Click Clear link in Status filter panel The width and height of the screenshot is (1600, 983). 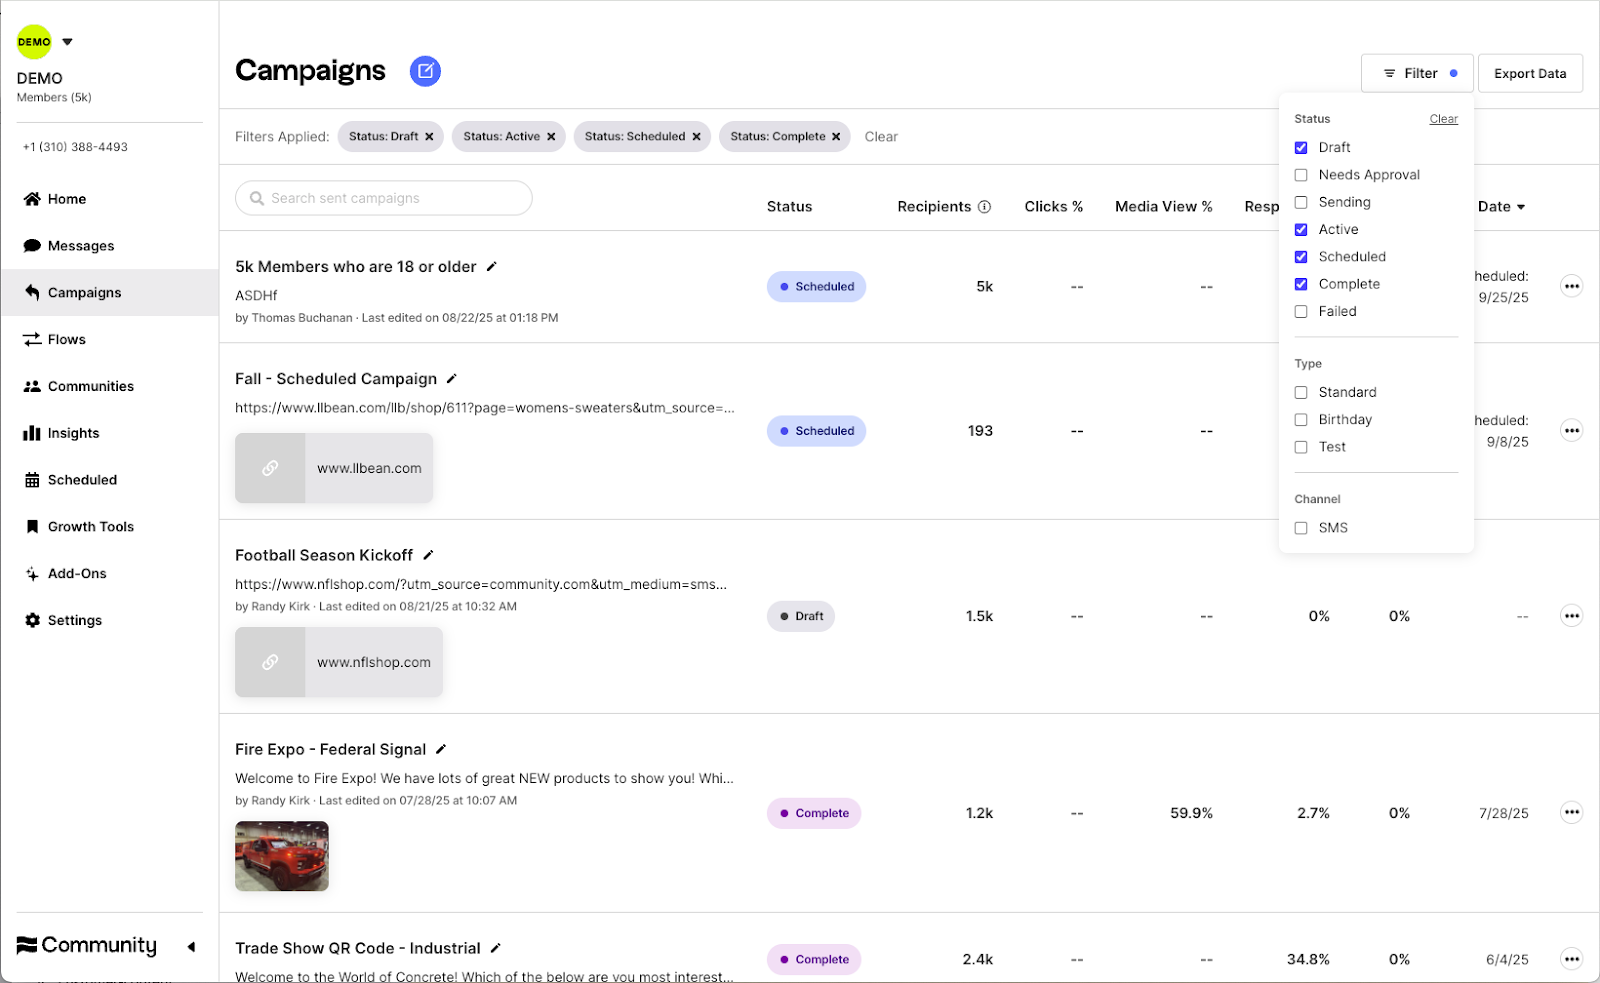1443,119
